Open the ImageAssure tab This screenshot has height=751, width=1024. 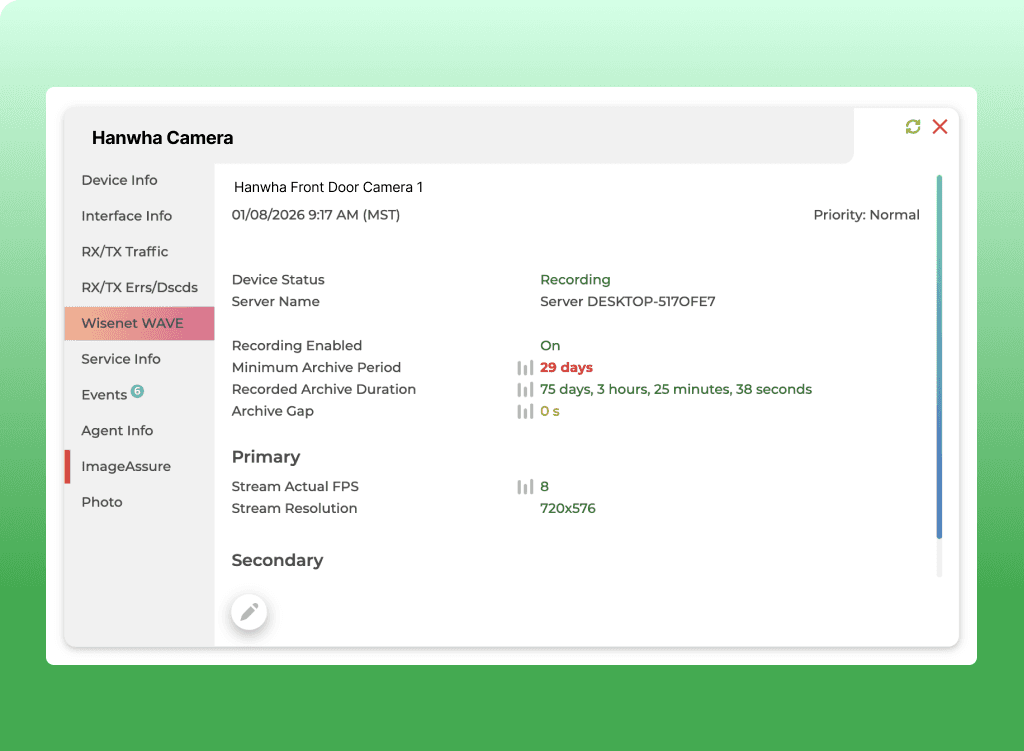(x=139, y=466)
